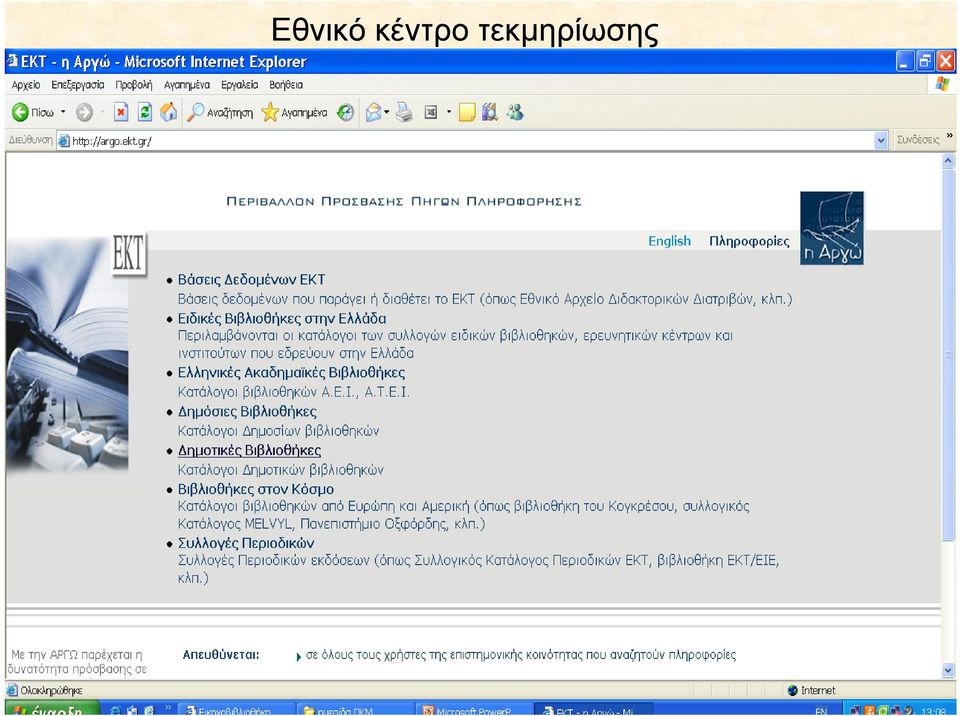Launch the Messenger people icon
The height and width of the screenshot is (716, 960).
coord(515,112)
